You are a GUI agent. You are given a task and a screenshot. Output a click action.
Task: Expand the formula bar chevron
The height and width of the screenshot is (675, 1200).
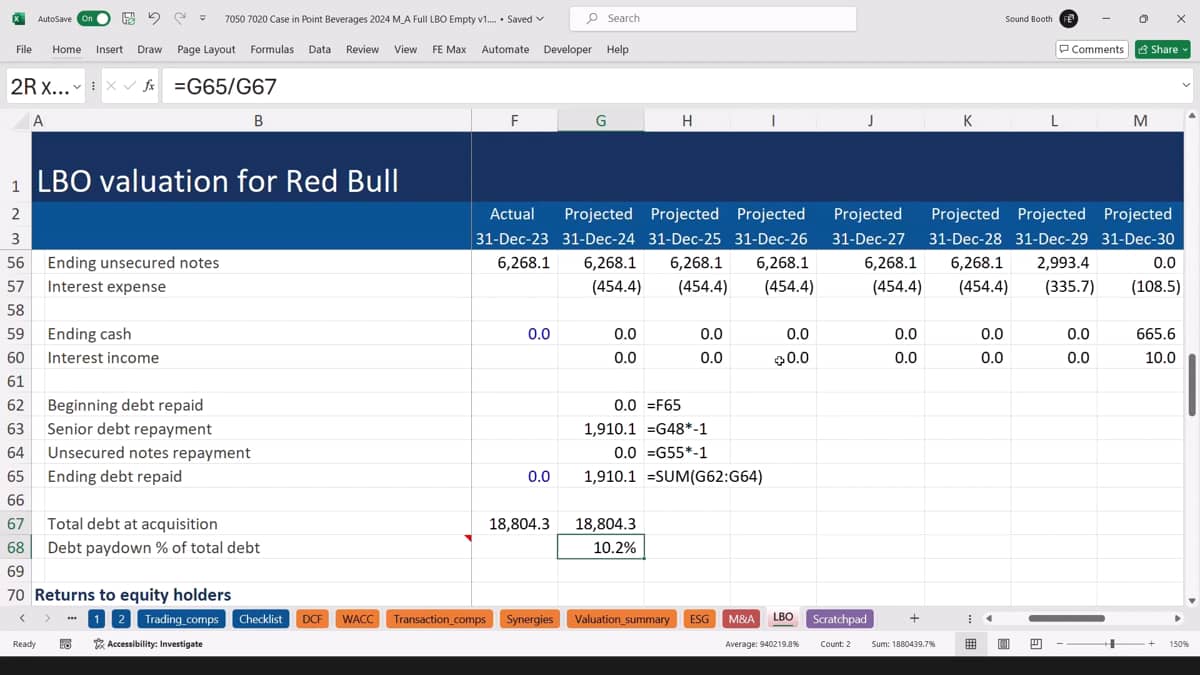click(1186, 86)
